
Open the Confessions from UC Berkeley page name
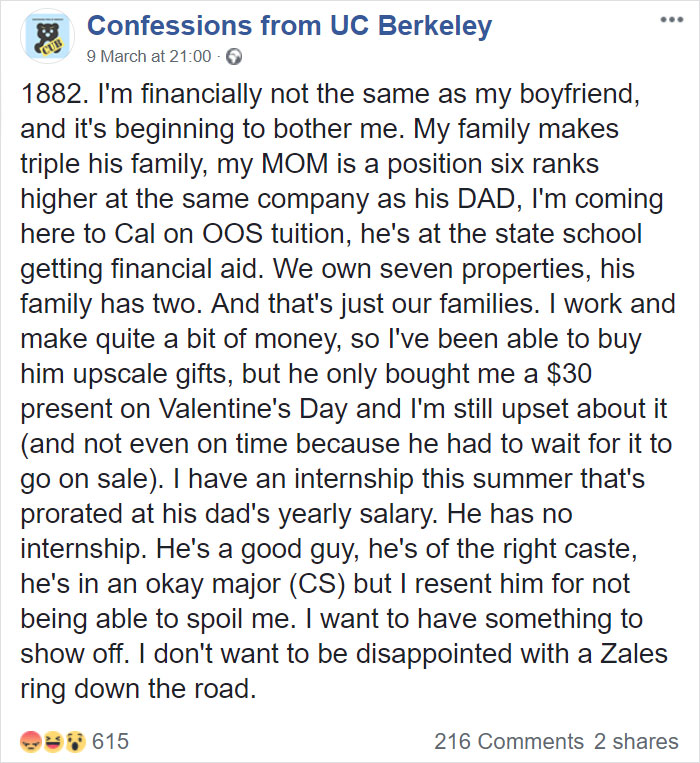pyautogui.click(x=289, y=25)
